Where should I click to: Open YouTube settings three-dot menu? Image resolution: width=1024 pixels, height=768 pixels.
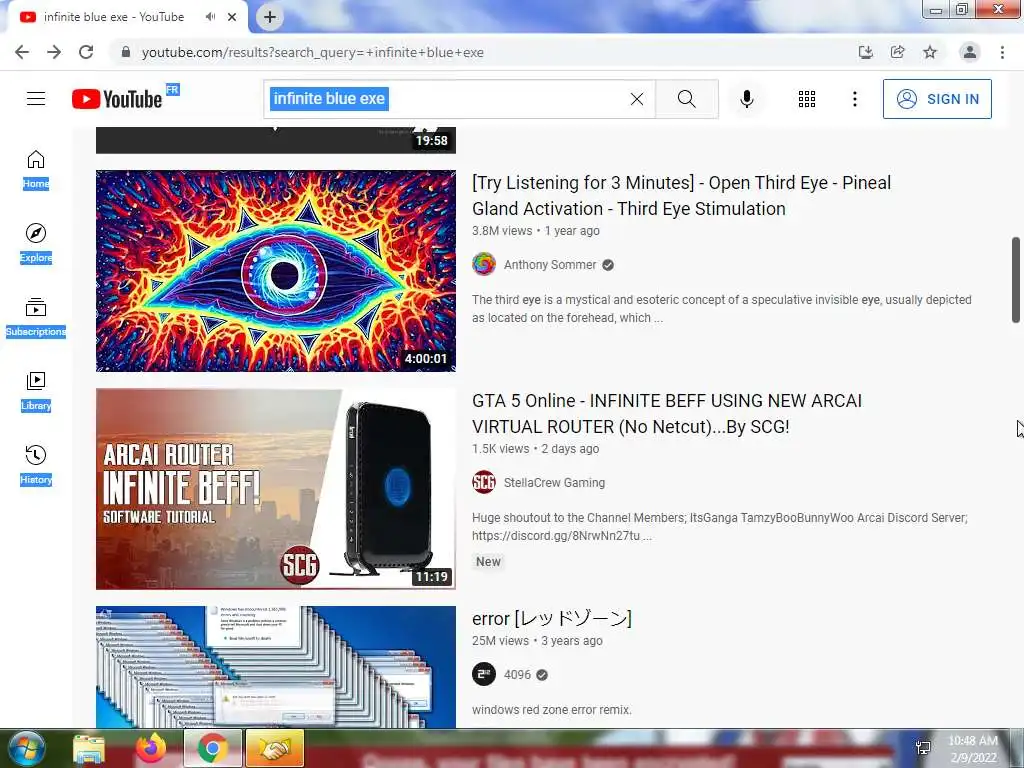(x=854, y=99)
